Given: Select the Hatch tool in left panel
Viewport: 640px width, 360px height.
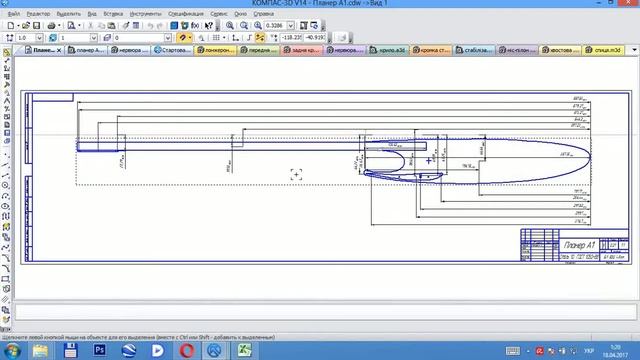Looking at the screenshot, I should (5, 300).
